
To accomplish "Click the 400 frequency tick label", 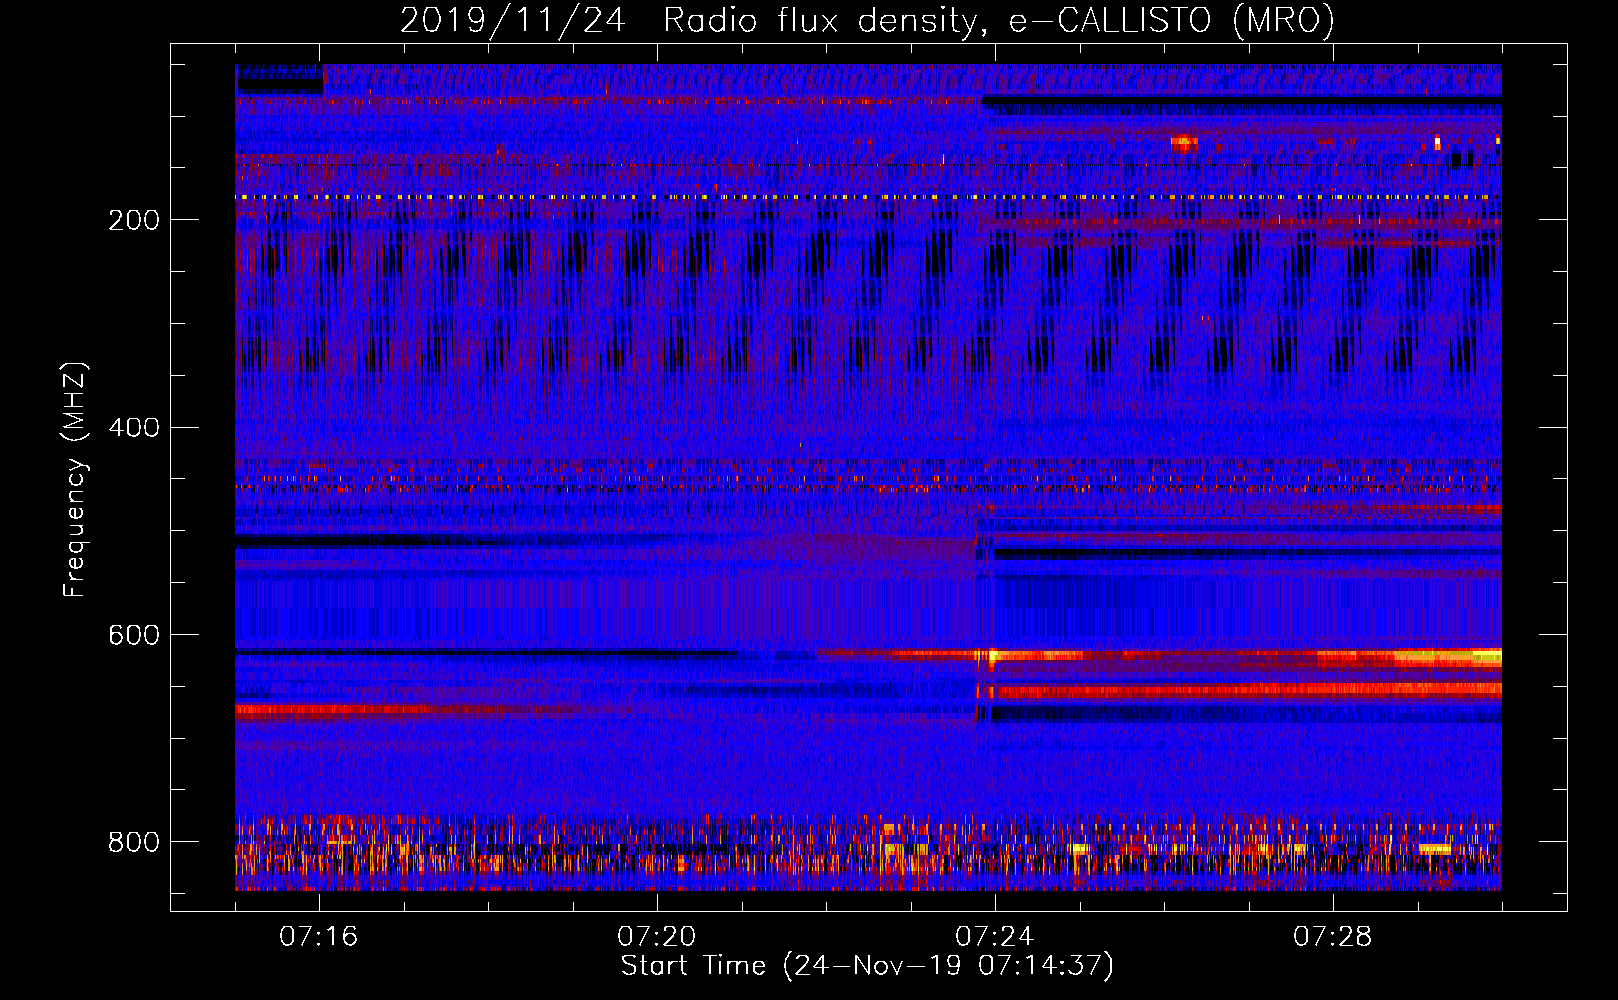I will coord(134,428).
